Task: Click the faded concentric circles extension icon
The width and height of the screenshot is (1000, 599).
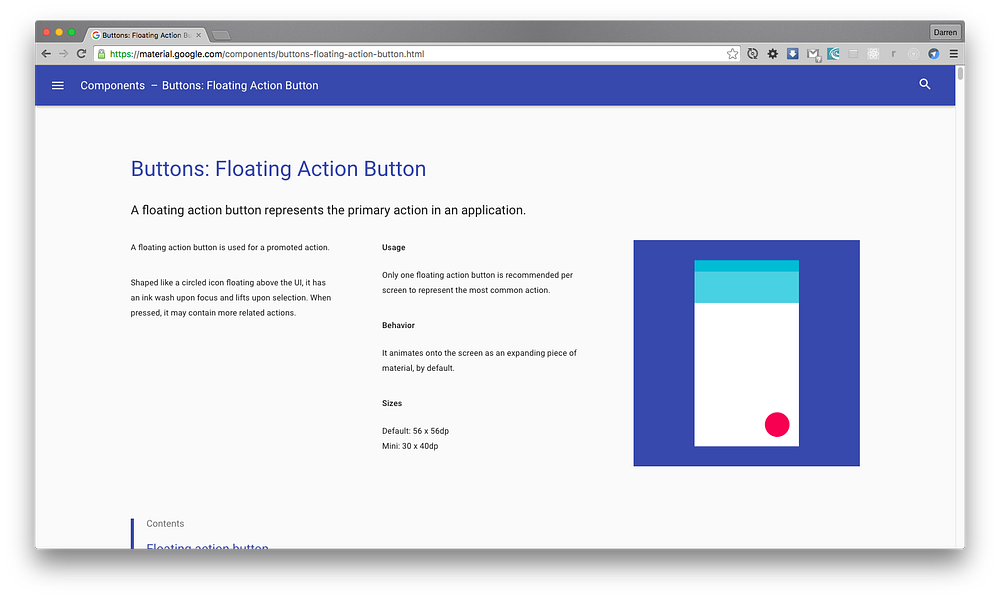Action: (x=913, y=54)
